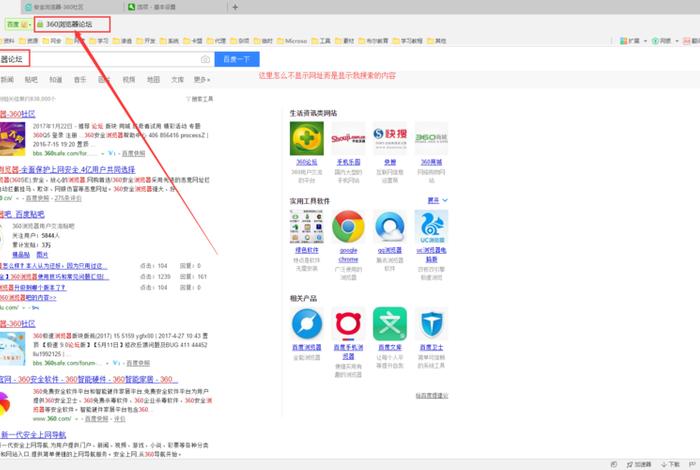
Task: Open the 搜索工具 filter options
Action: coord(199,99)
